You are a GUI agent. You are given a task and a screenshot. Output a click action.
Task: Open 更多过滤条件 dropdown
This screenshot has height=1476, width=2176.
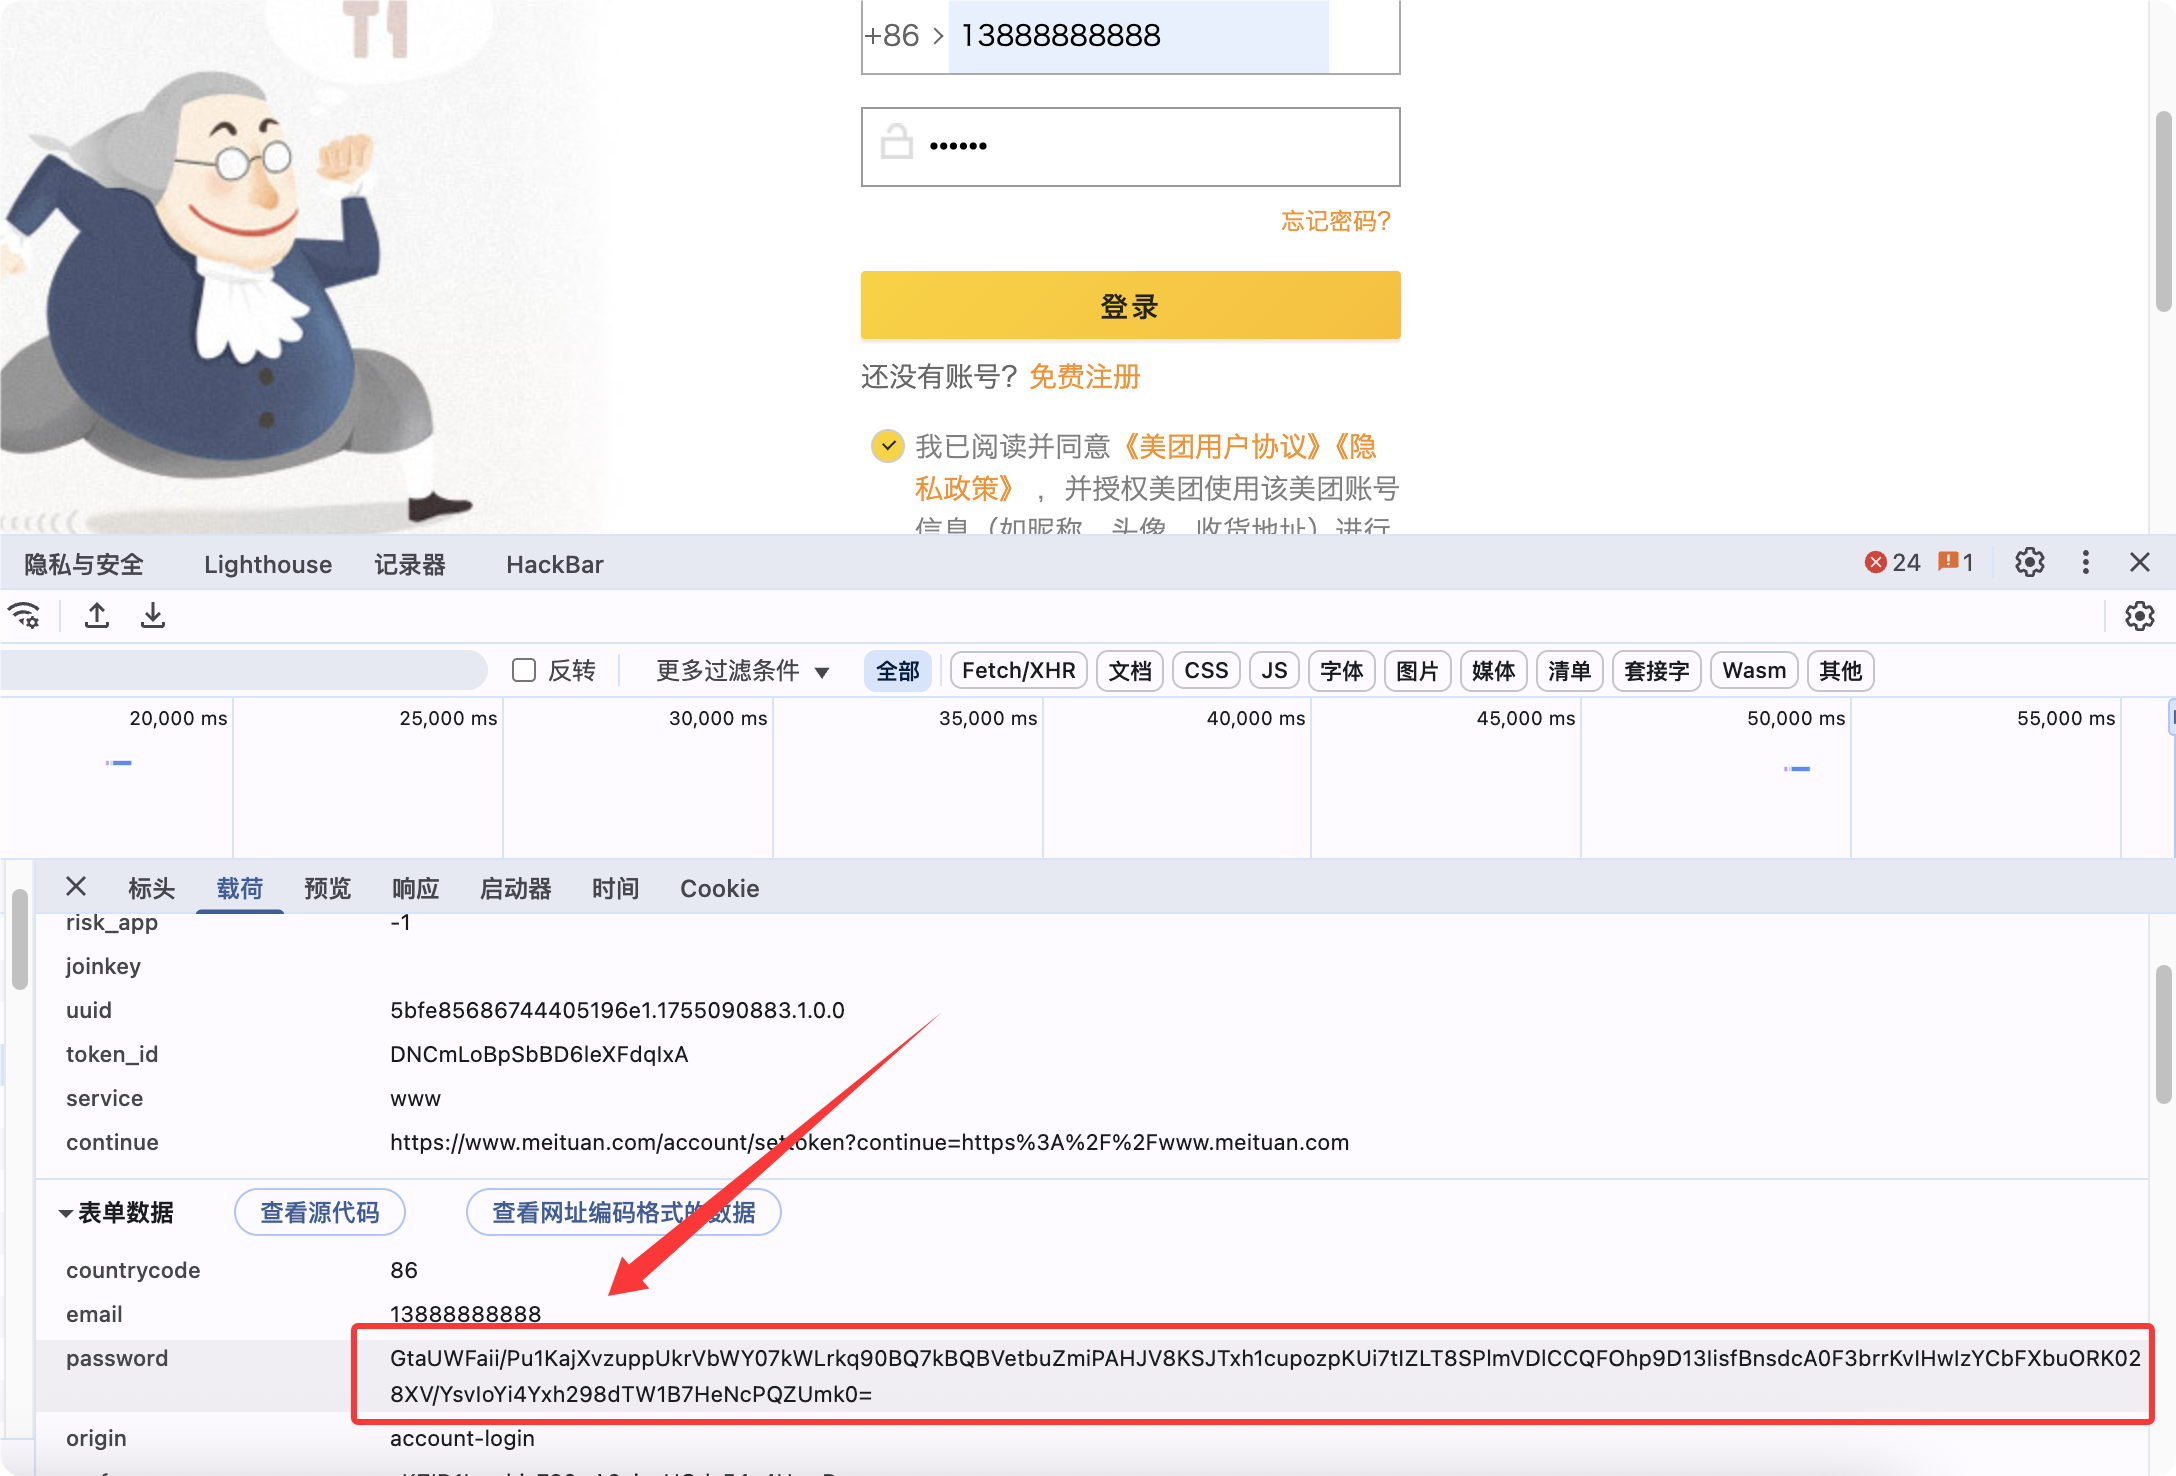pyautogui.click(x=742, y=670)
